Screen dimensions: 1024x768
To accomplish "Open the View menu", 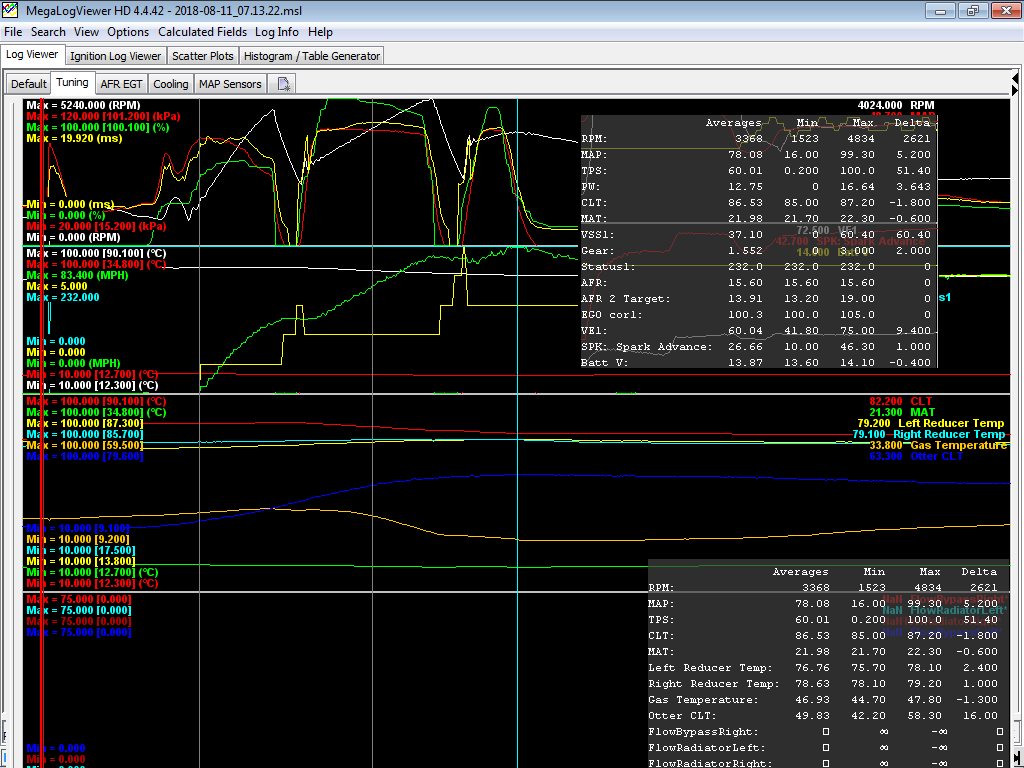I will click(86, 32).
